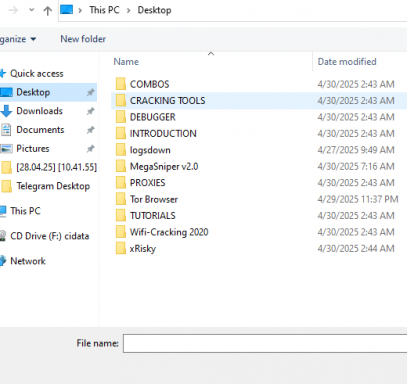The width and height of the screenshot is (407, 384).
Task: Select Quick access in navigation pane
Action: coord(37,73)
